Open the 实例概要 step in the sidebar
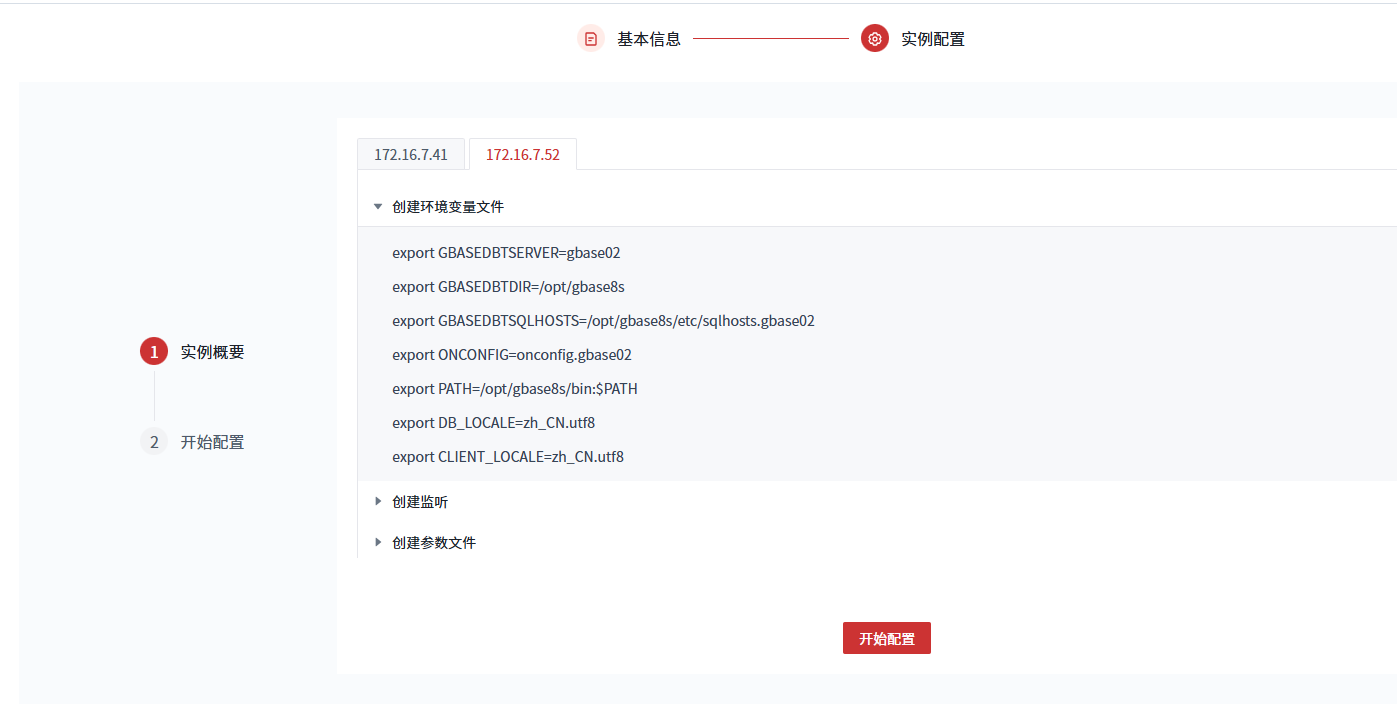 [212, 352]
